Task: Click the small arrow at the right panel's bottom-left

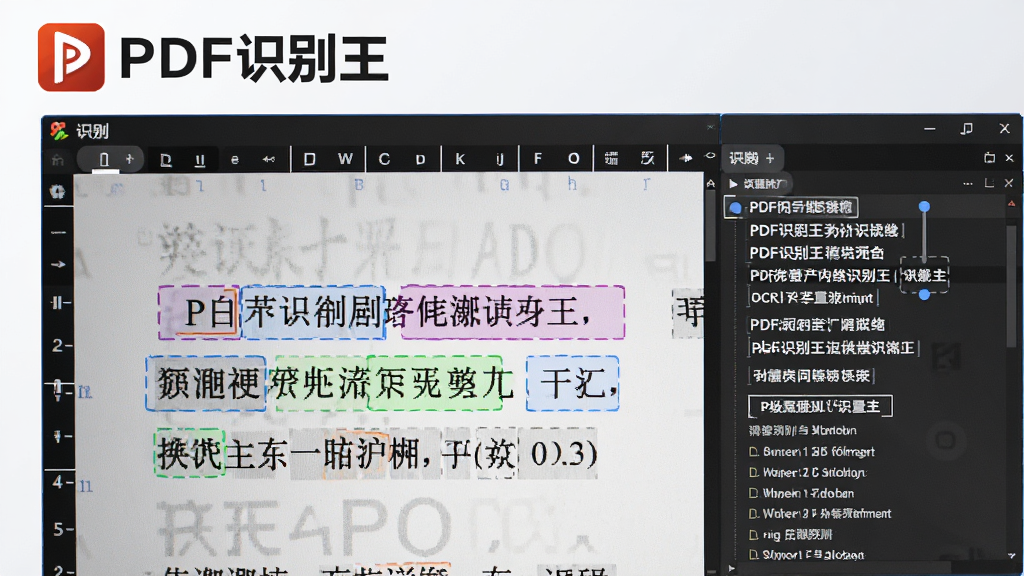Action: pyautogui.click(x=731, y=568)
